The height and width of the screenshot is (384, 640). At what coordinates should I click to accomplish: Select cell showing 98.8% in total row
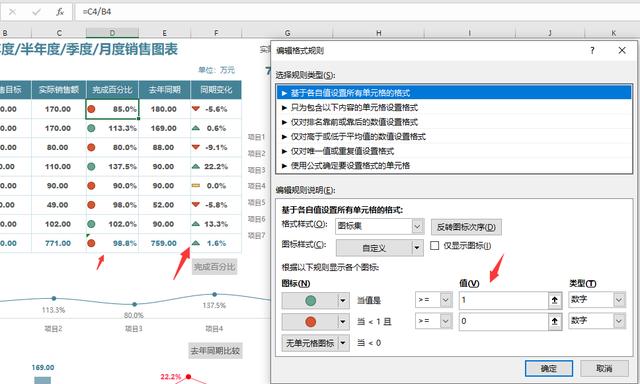click(x=112, y=243)
